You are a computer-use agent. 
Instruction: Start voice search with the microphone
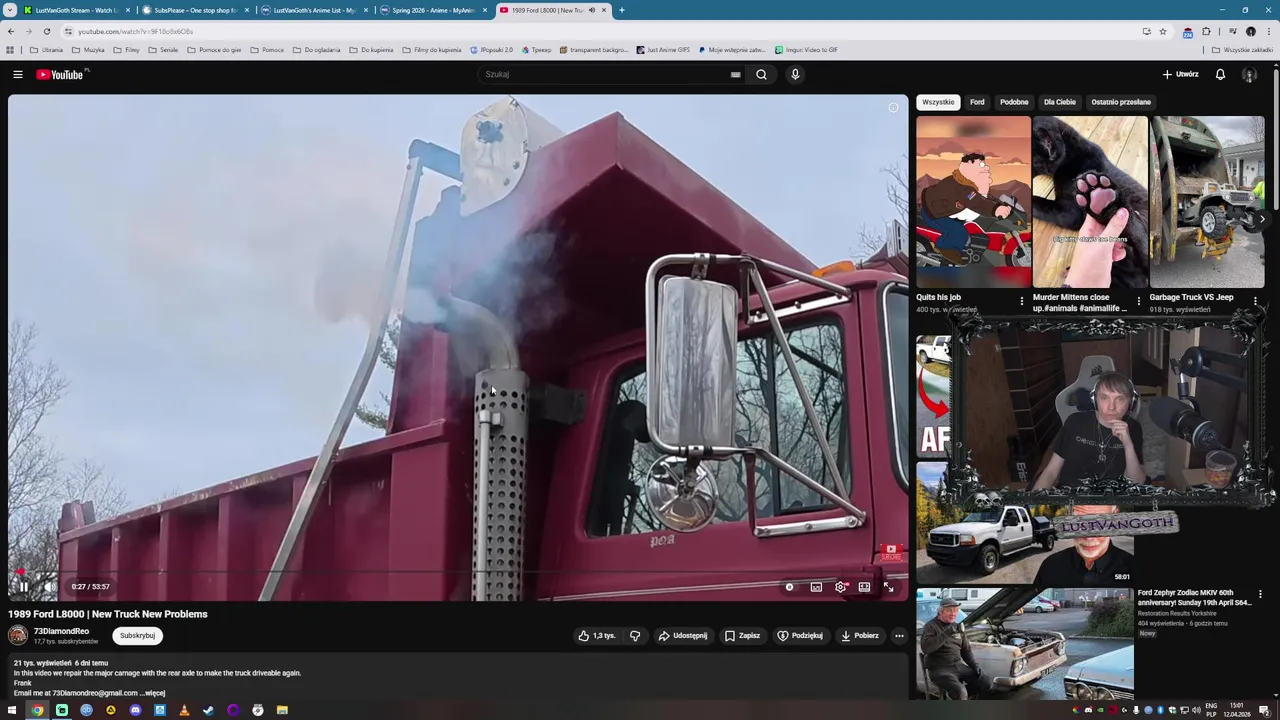(795, 75)
